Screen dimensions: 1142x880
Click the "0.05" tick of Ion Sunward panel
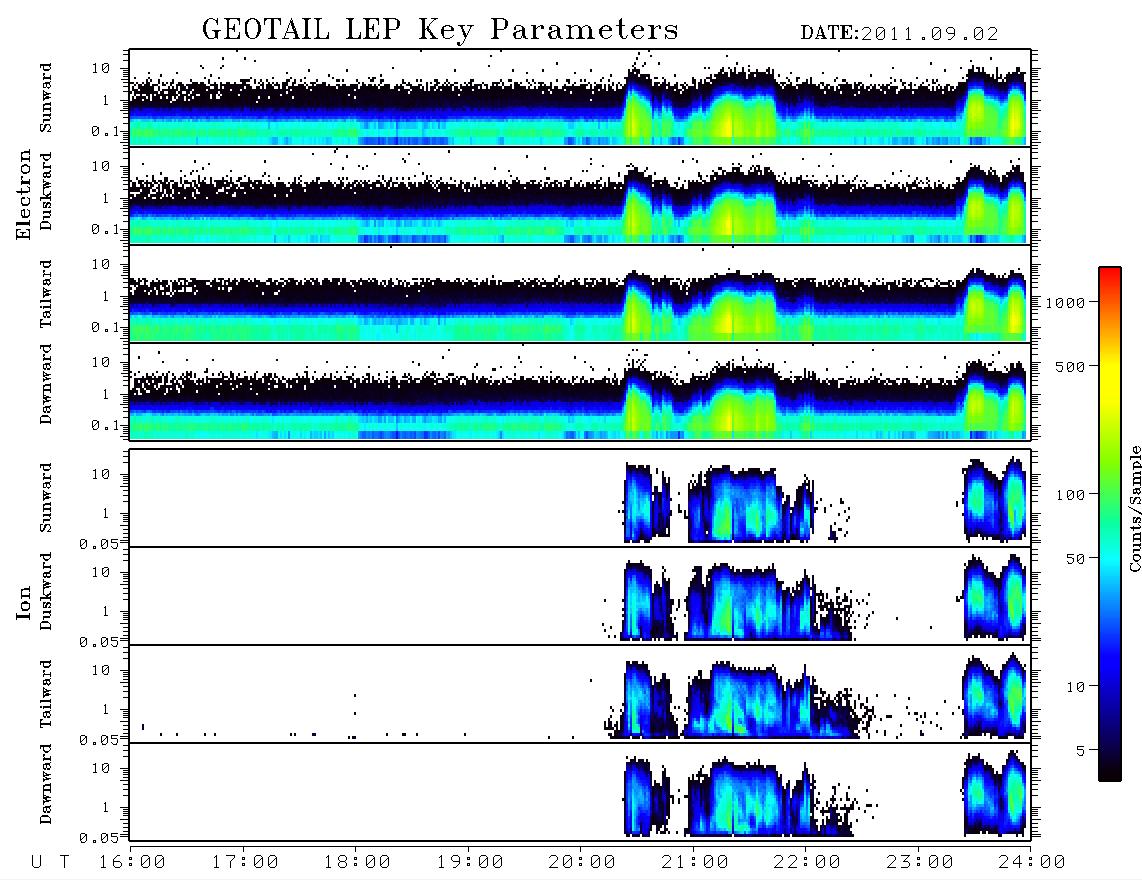point(99,544)
